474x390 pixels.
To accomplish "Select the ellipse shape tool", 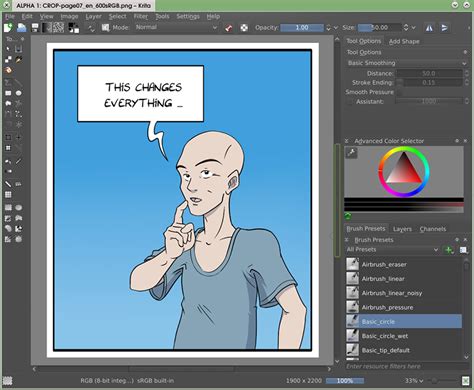I will (x=19, y=93).
